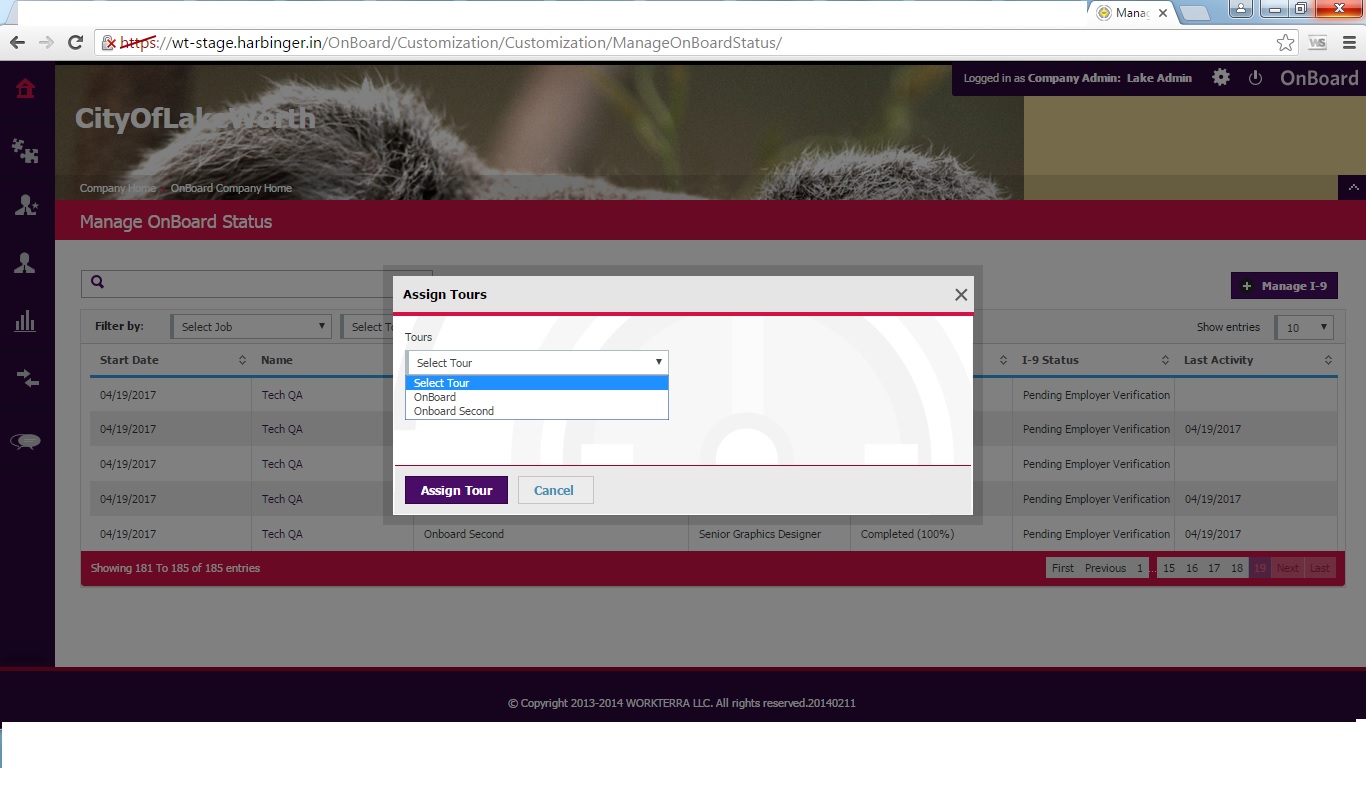Click the power logout icon
This screenshot has width=1366, height=812.
(x=1255, y=78)
